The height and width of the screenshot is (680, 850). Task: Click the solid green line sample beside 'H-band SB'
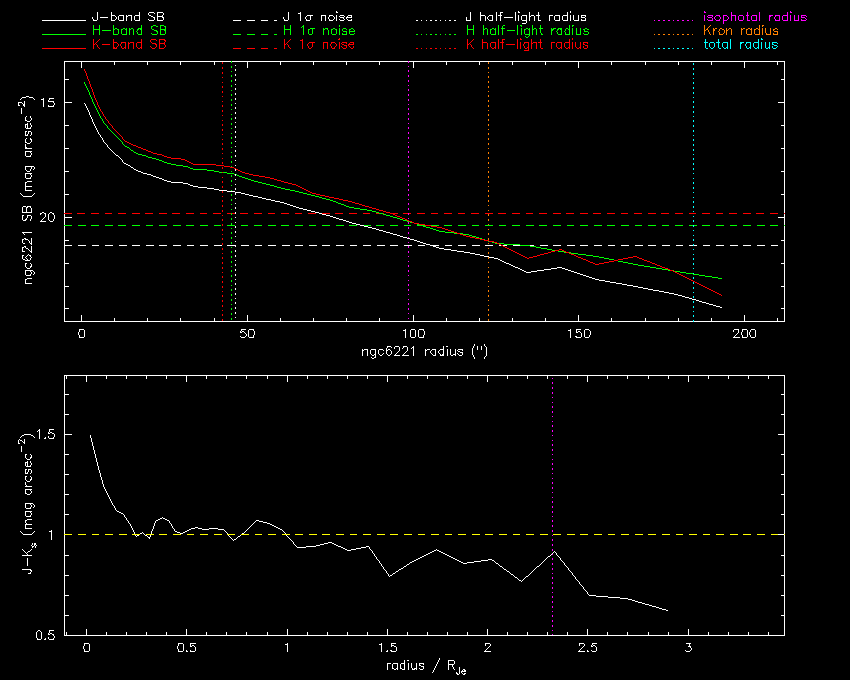pos(64,34)
